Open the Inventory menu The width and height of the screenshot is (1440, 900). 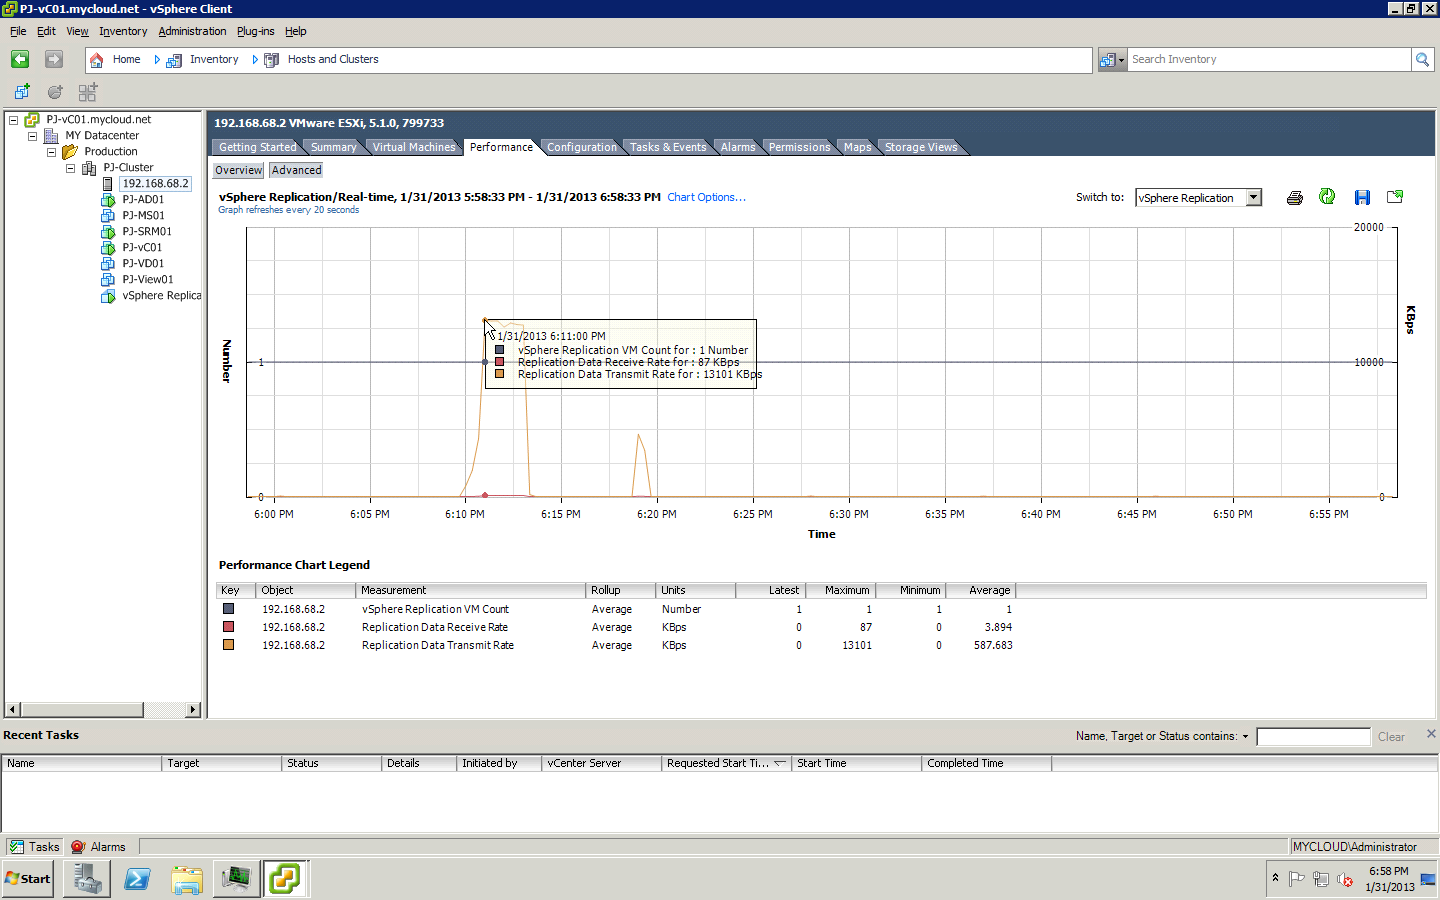(x=122, y=31)
